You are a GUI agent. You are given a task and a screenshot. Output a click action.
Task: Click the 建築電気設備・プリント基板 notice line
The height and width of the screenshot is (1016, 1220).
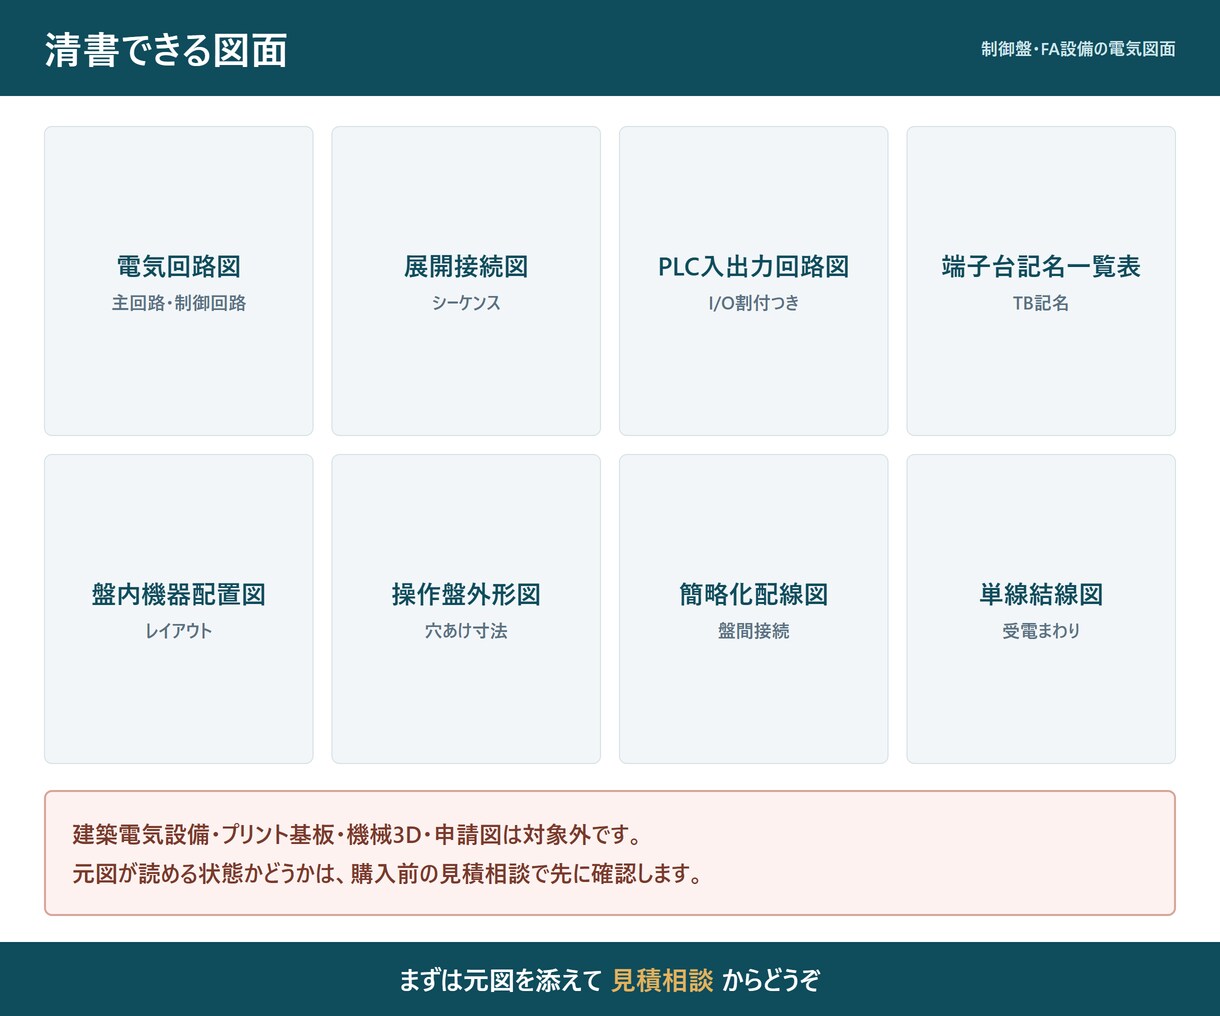(357, 834)
